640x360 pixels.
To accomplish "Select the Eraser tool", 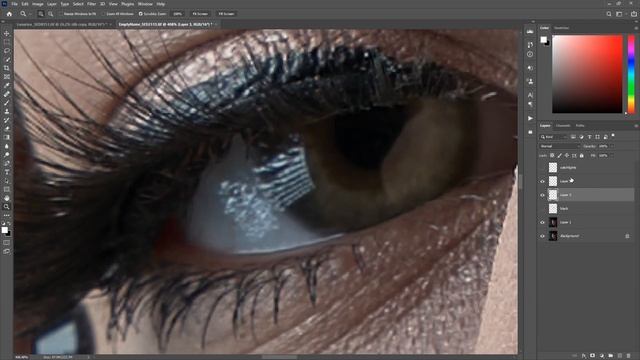I will (7, 129).
